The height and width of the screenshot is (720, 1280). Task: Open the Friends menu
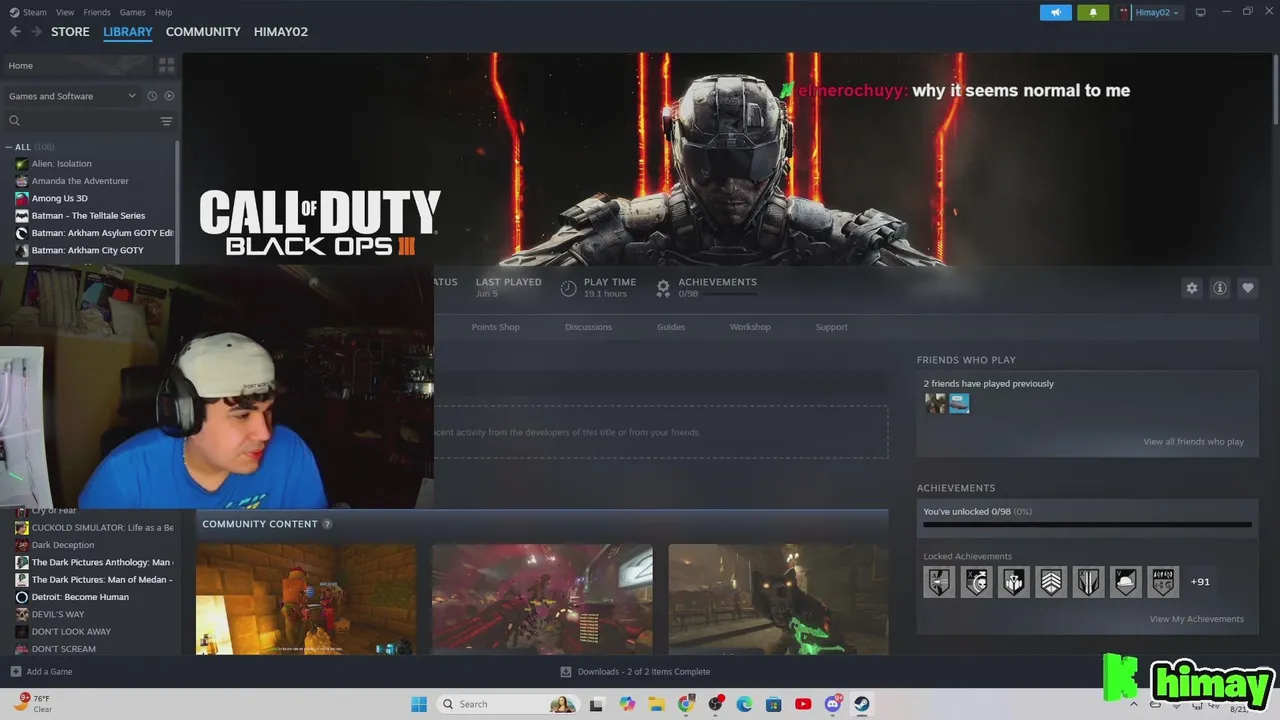(97, 12)
